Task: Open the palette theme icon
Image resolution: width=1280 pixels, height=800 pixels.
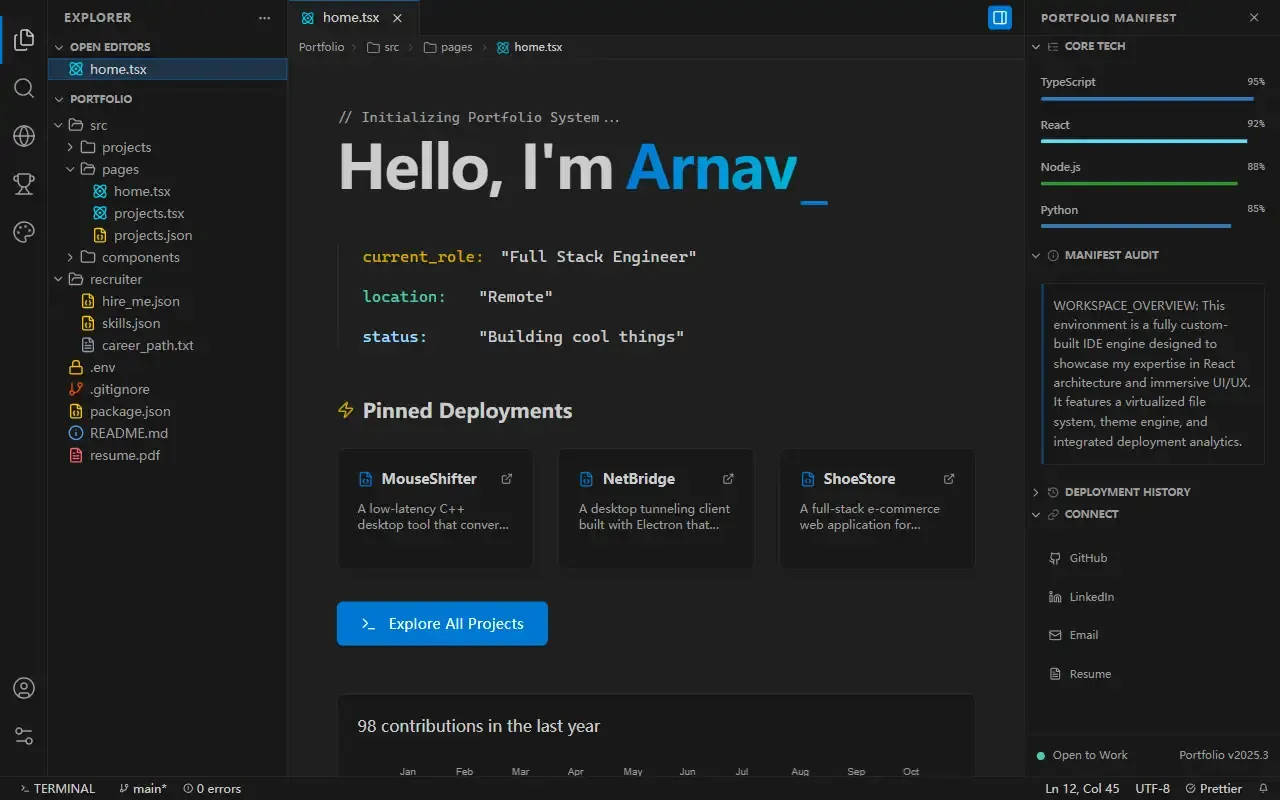Action: [x=24, y=232]
